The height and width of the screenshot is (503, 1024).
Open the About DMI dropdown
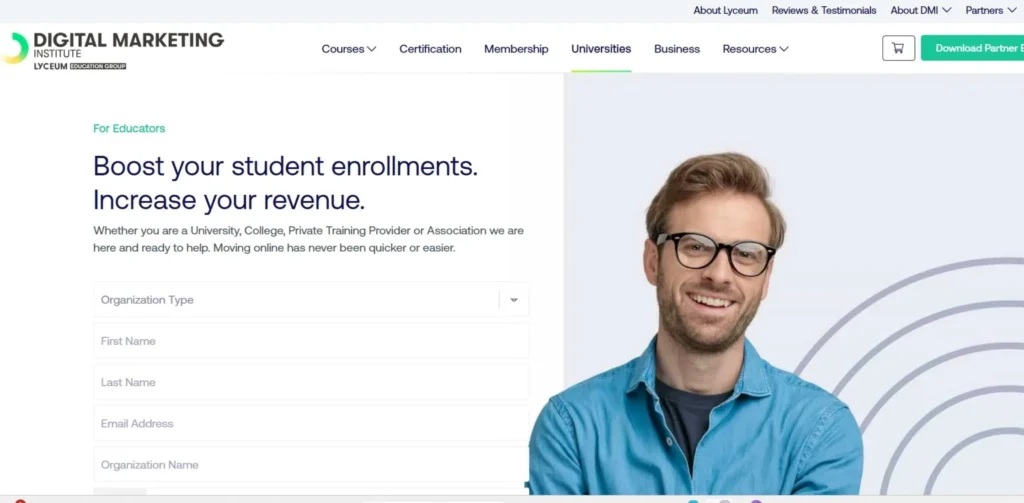tap(921, 10)
